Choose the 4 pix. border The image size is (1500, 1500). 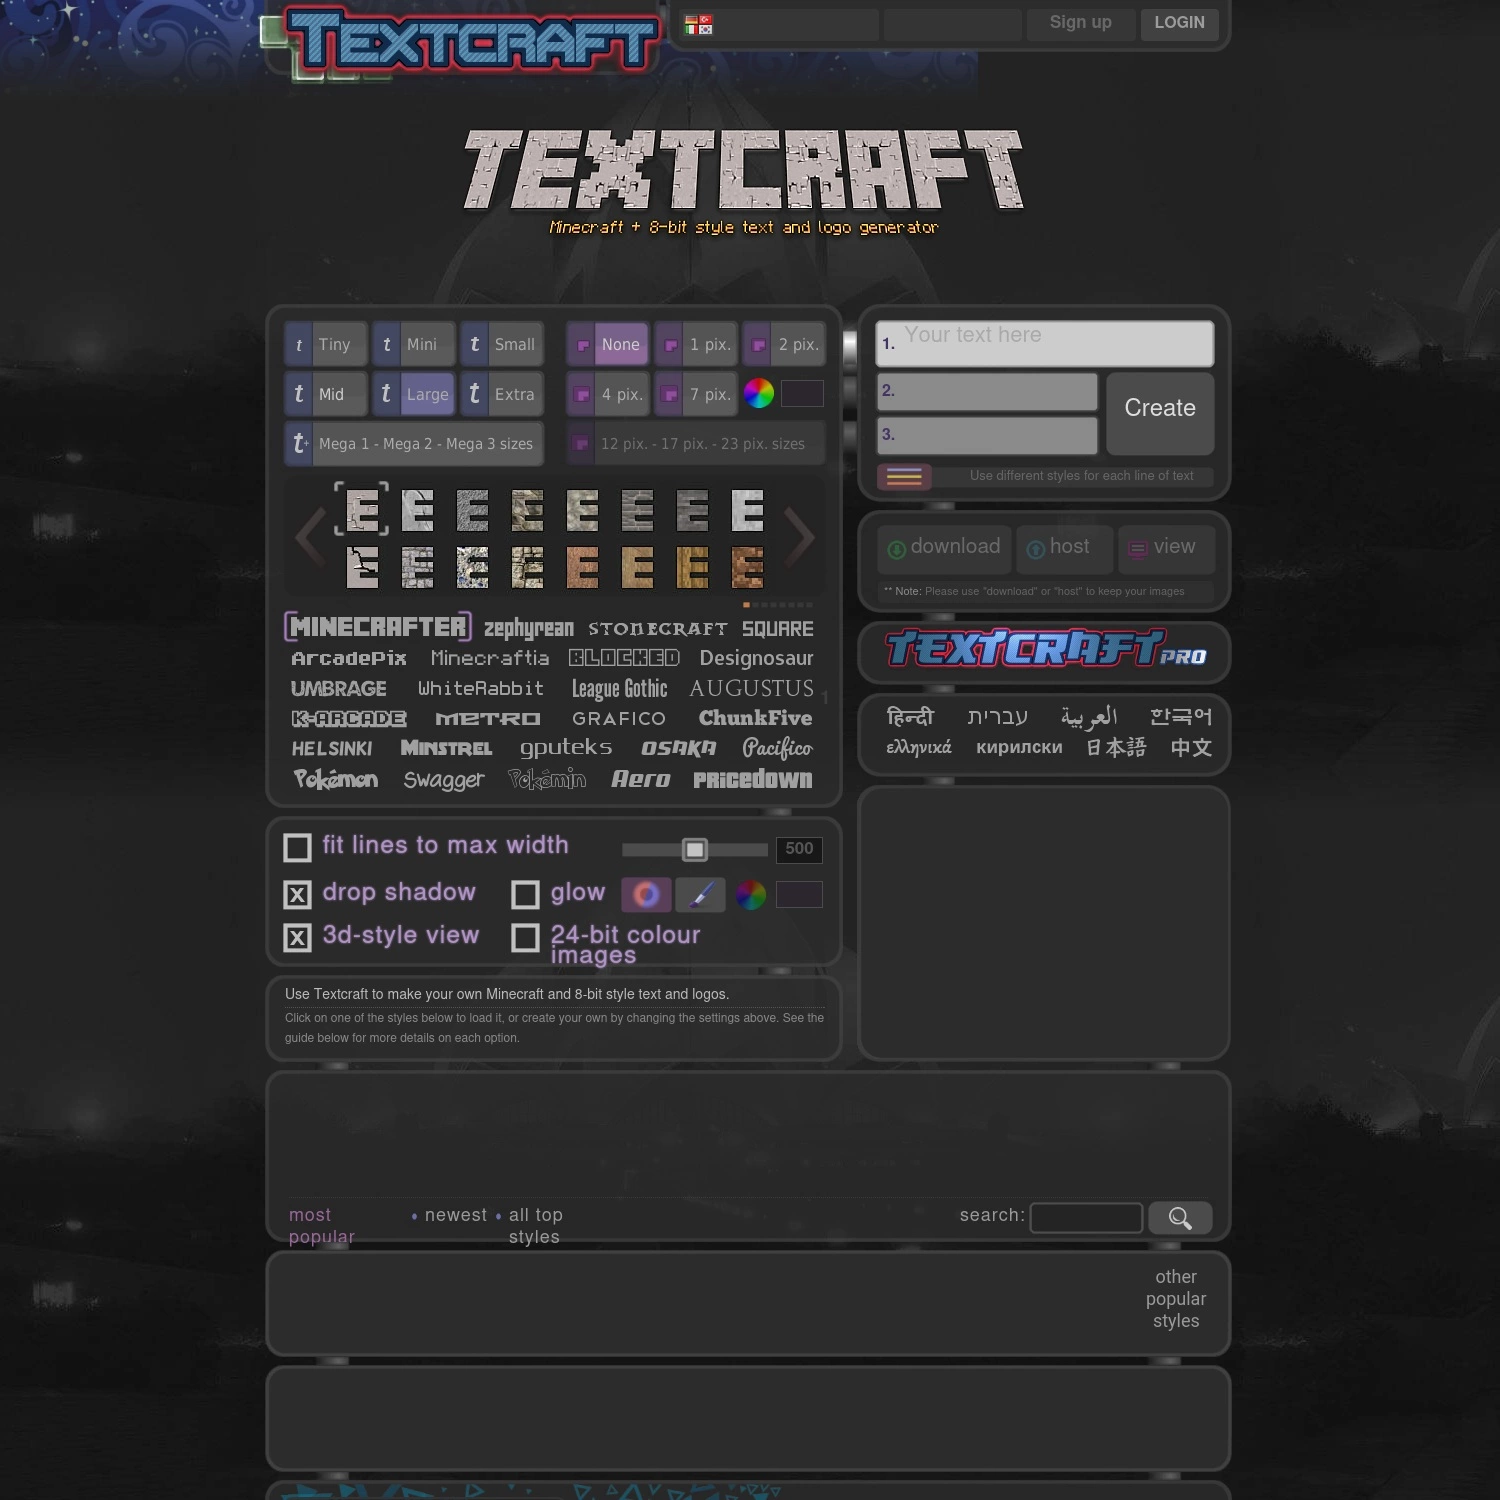(608, 394)
